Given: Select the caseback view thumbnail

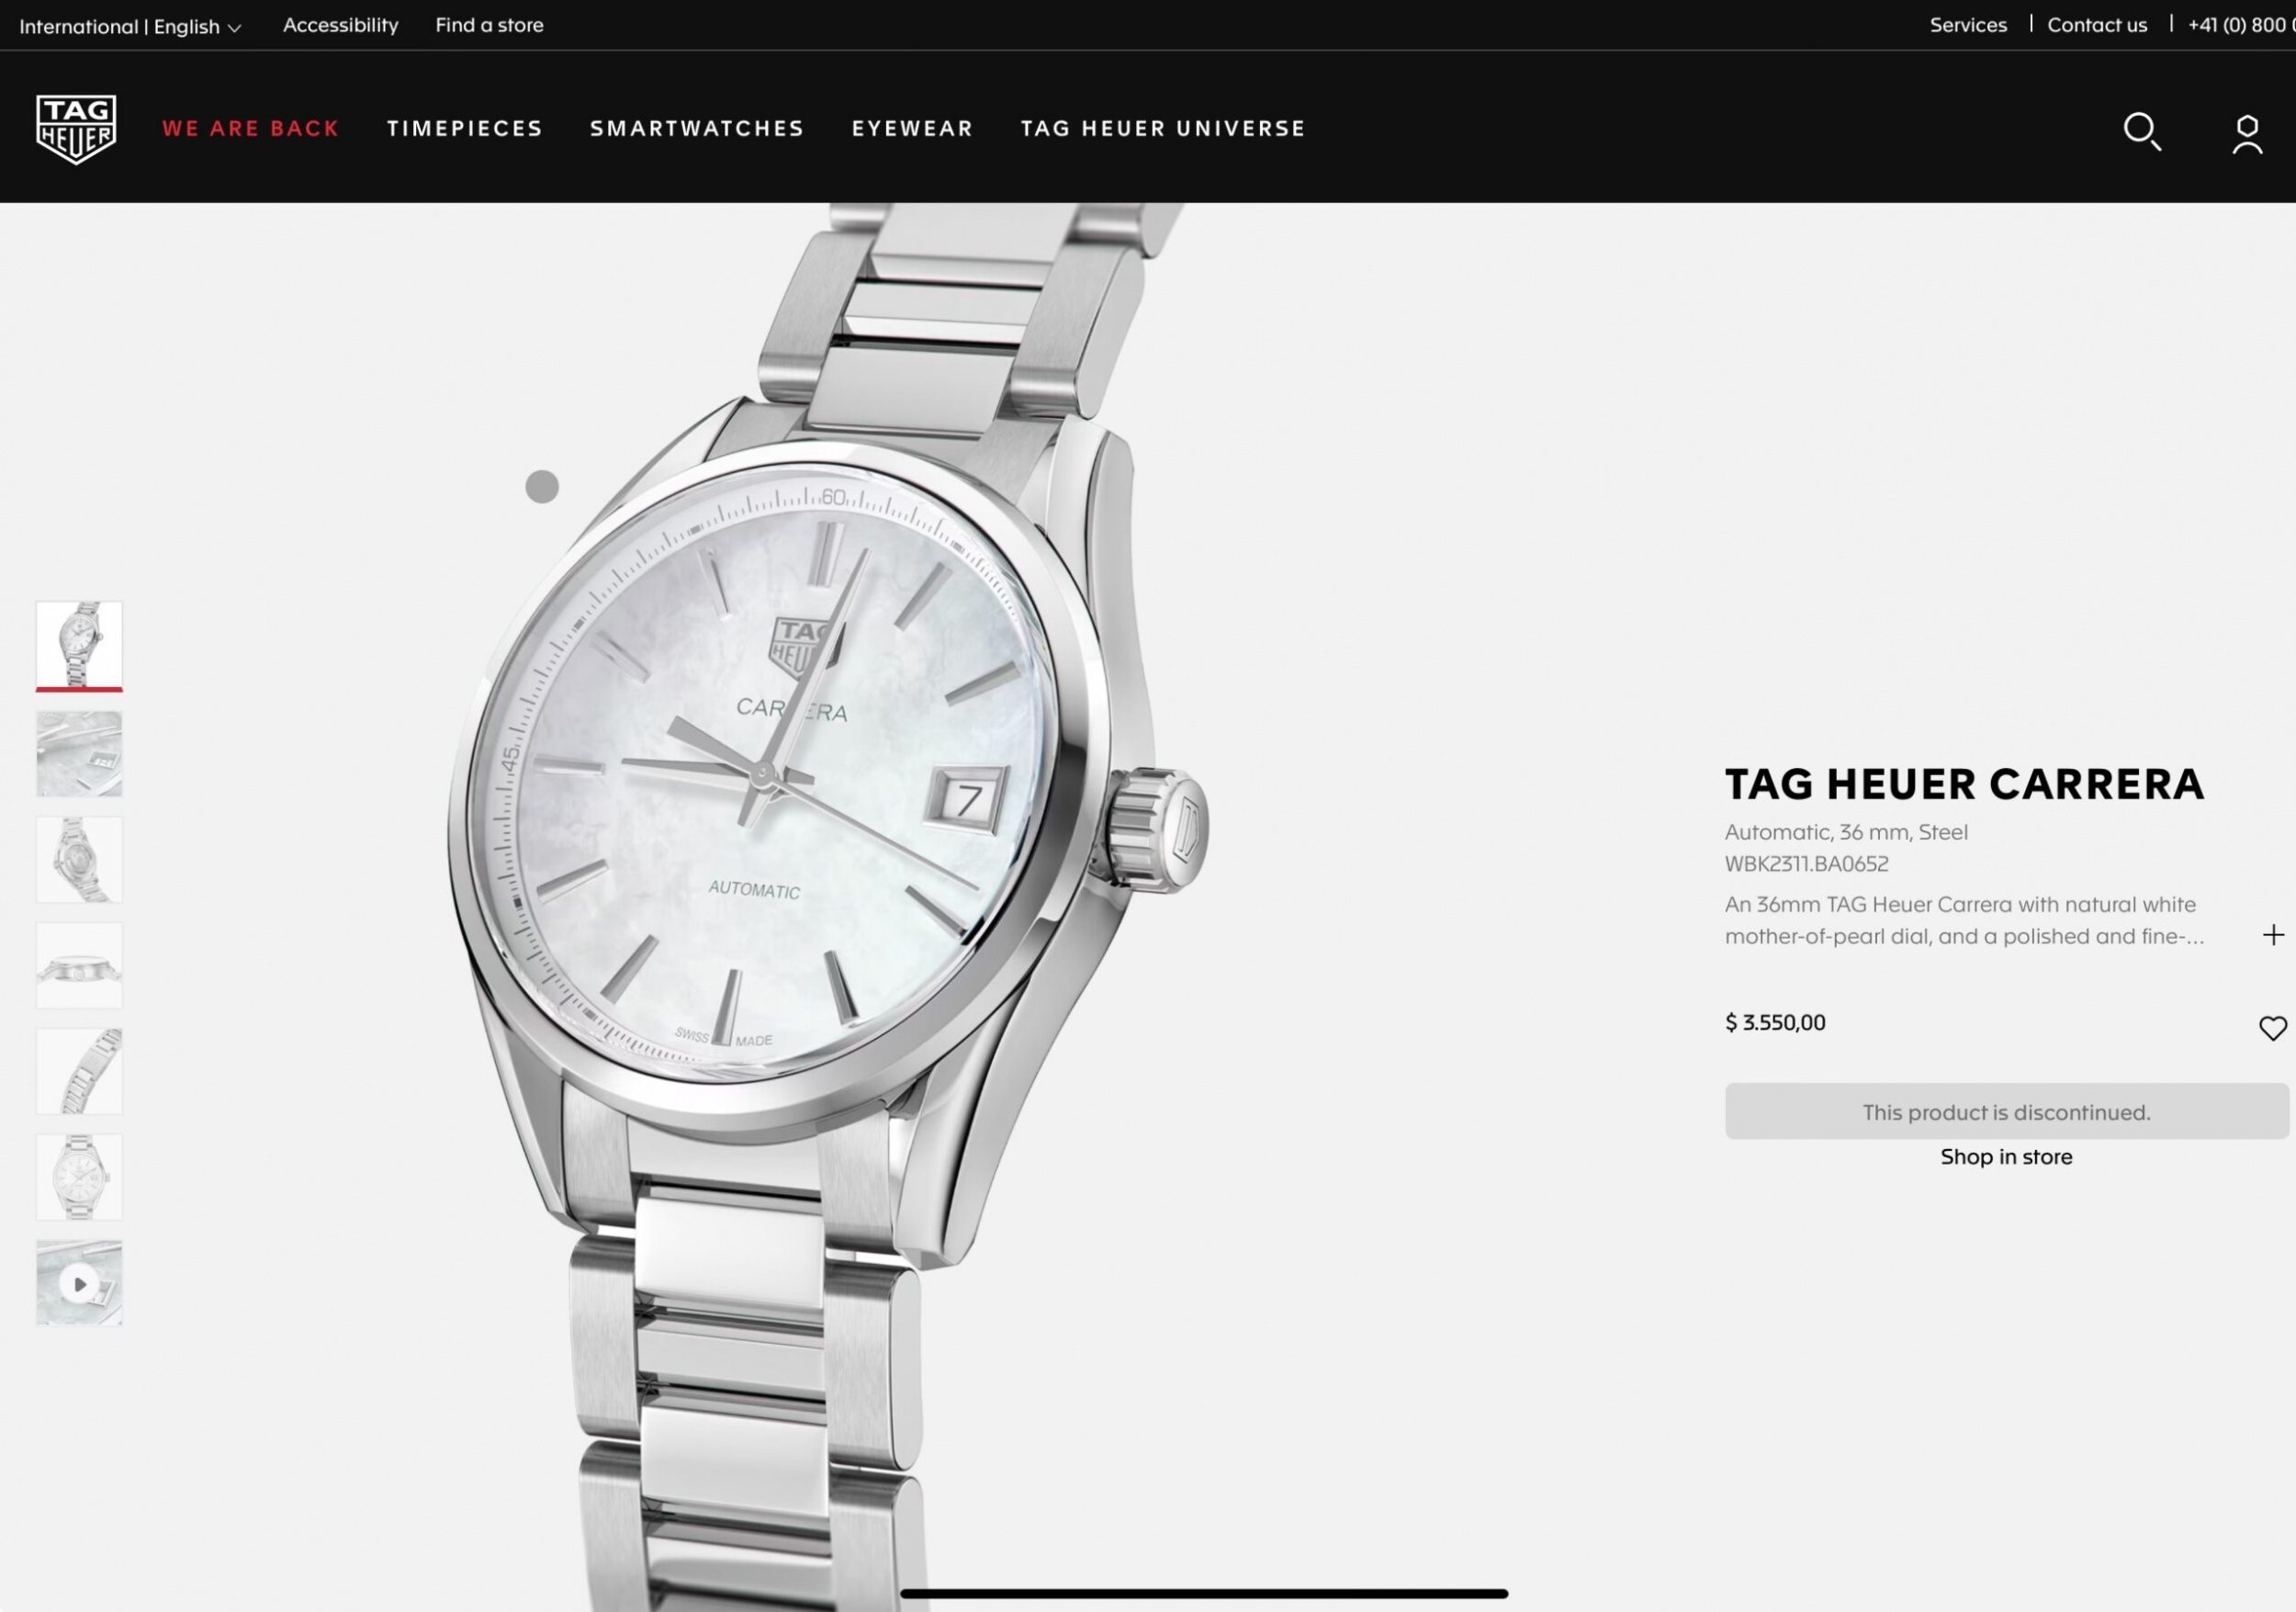Looking at the screenshot, I should 79,860.
